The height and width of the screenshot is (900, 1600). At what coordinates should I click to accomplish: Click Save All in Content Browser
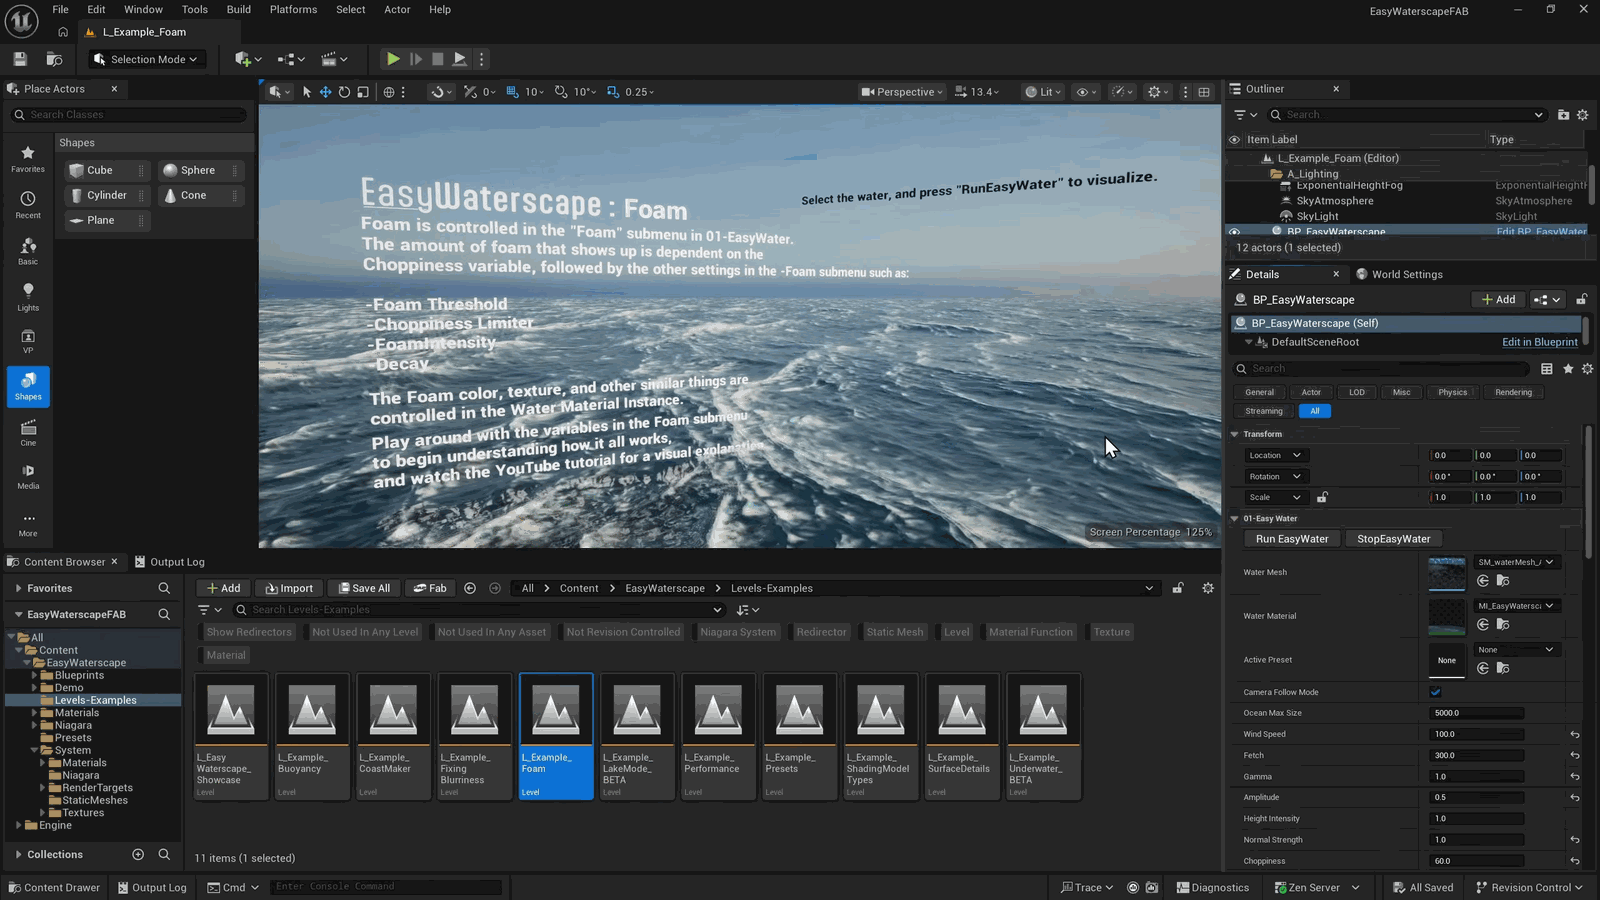(x=363, y=588)
